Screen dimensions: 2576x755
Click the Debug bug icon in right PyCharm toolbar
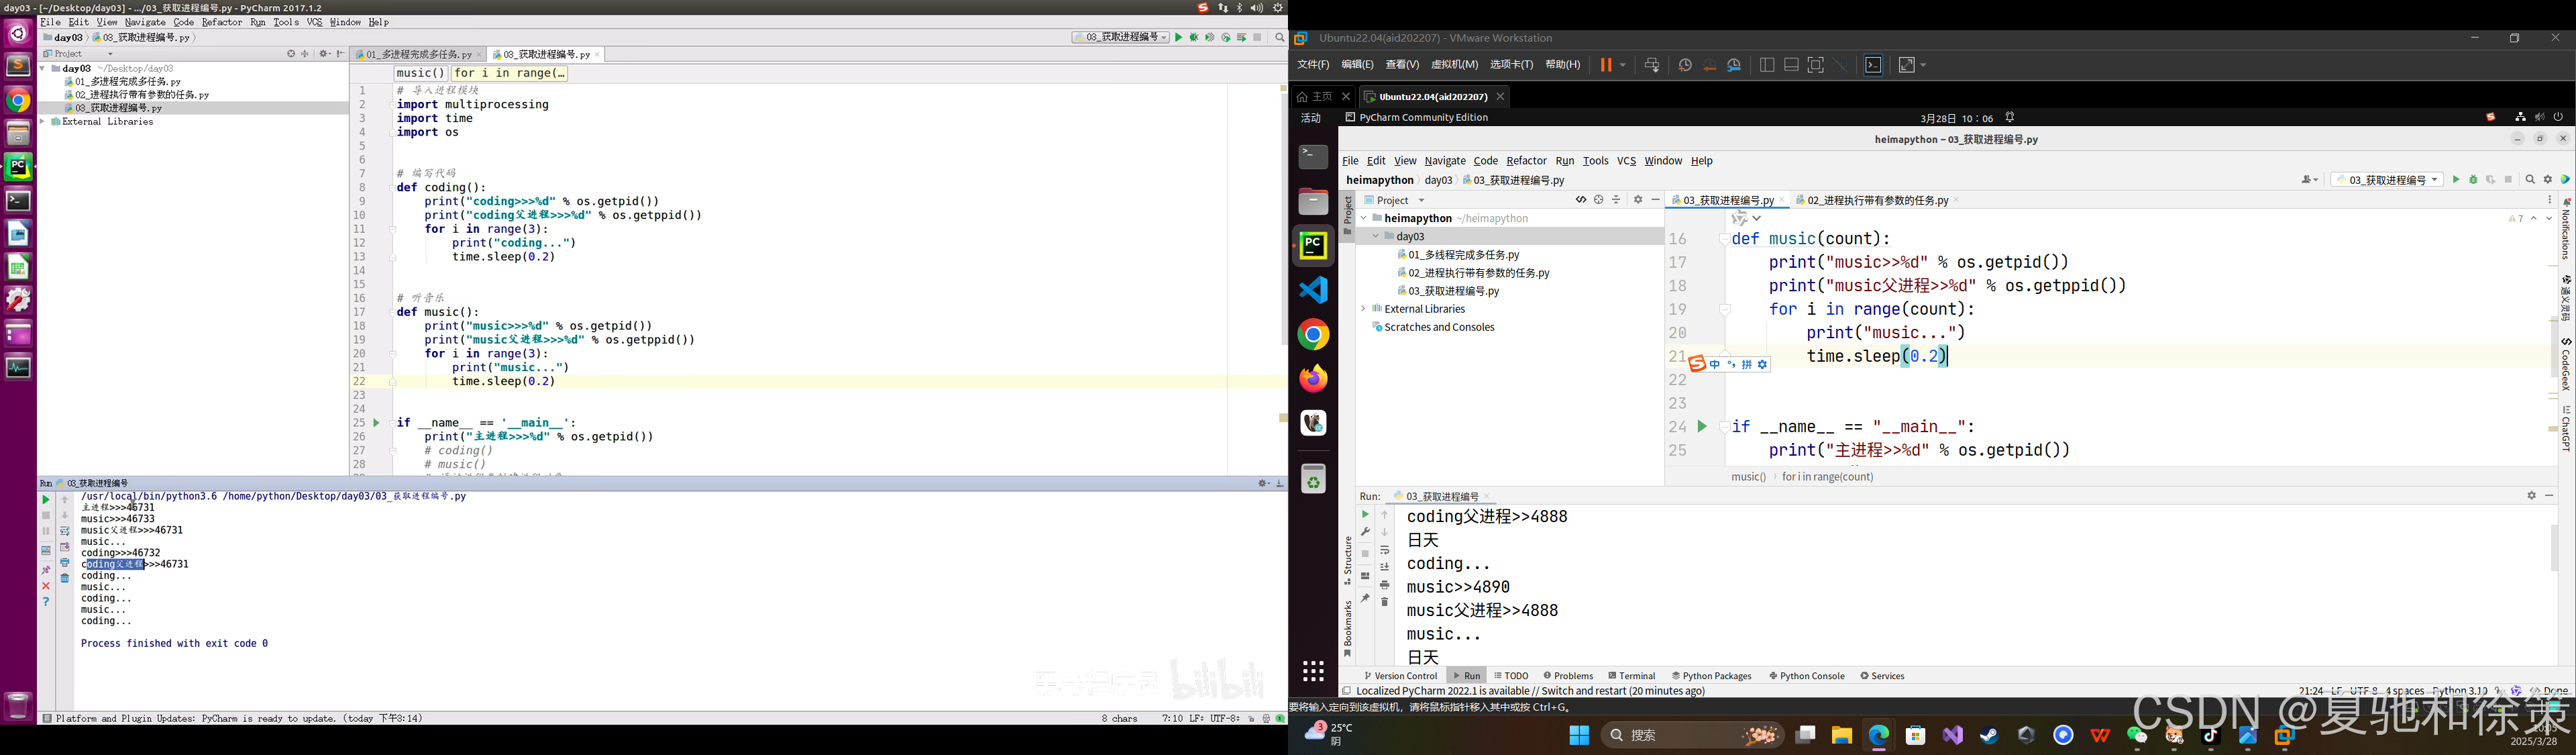(x=2473, y=180)
